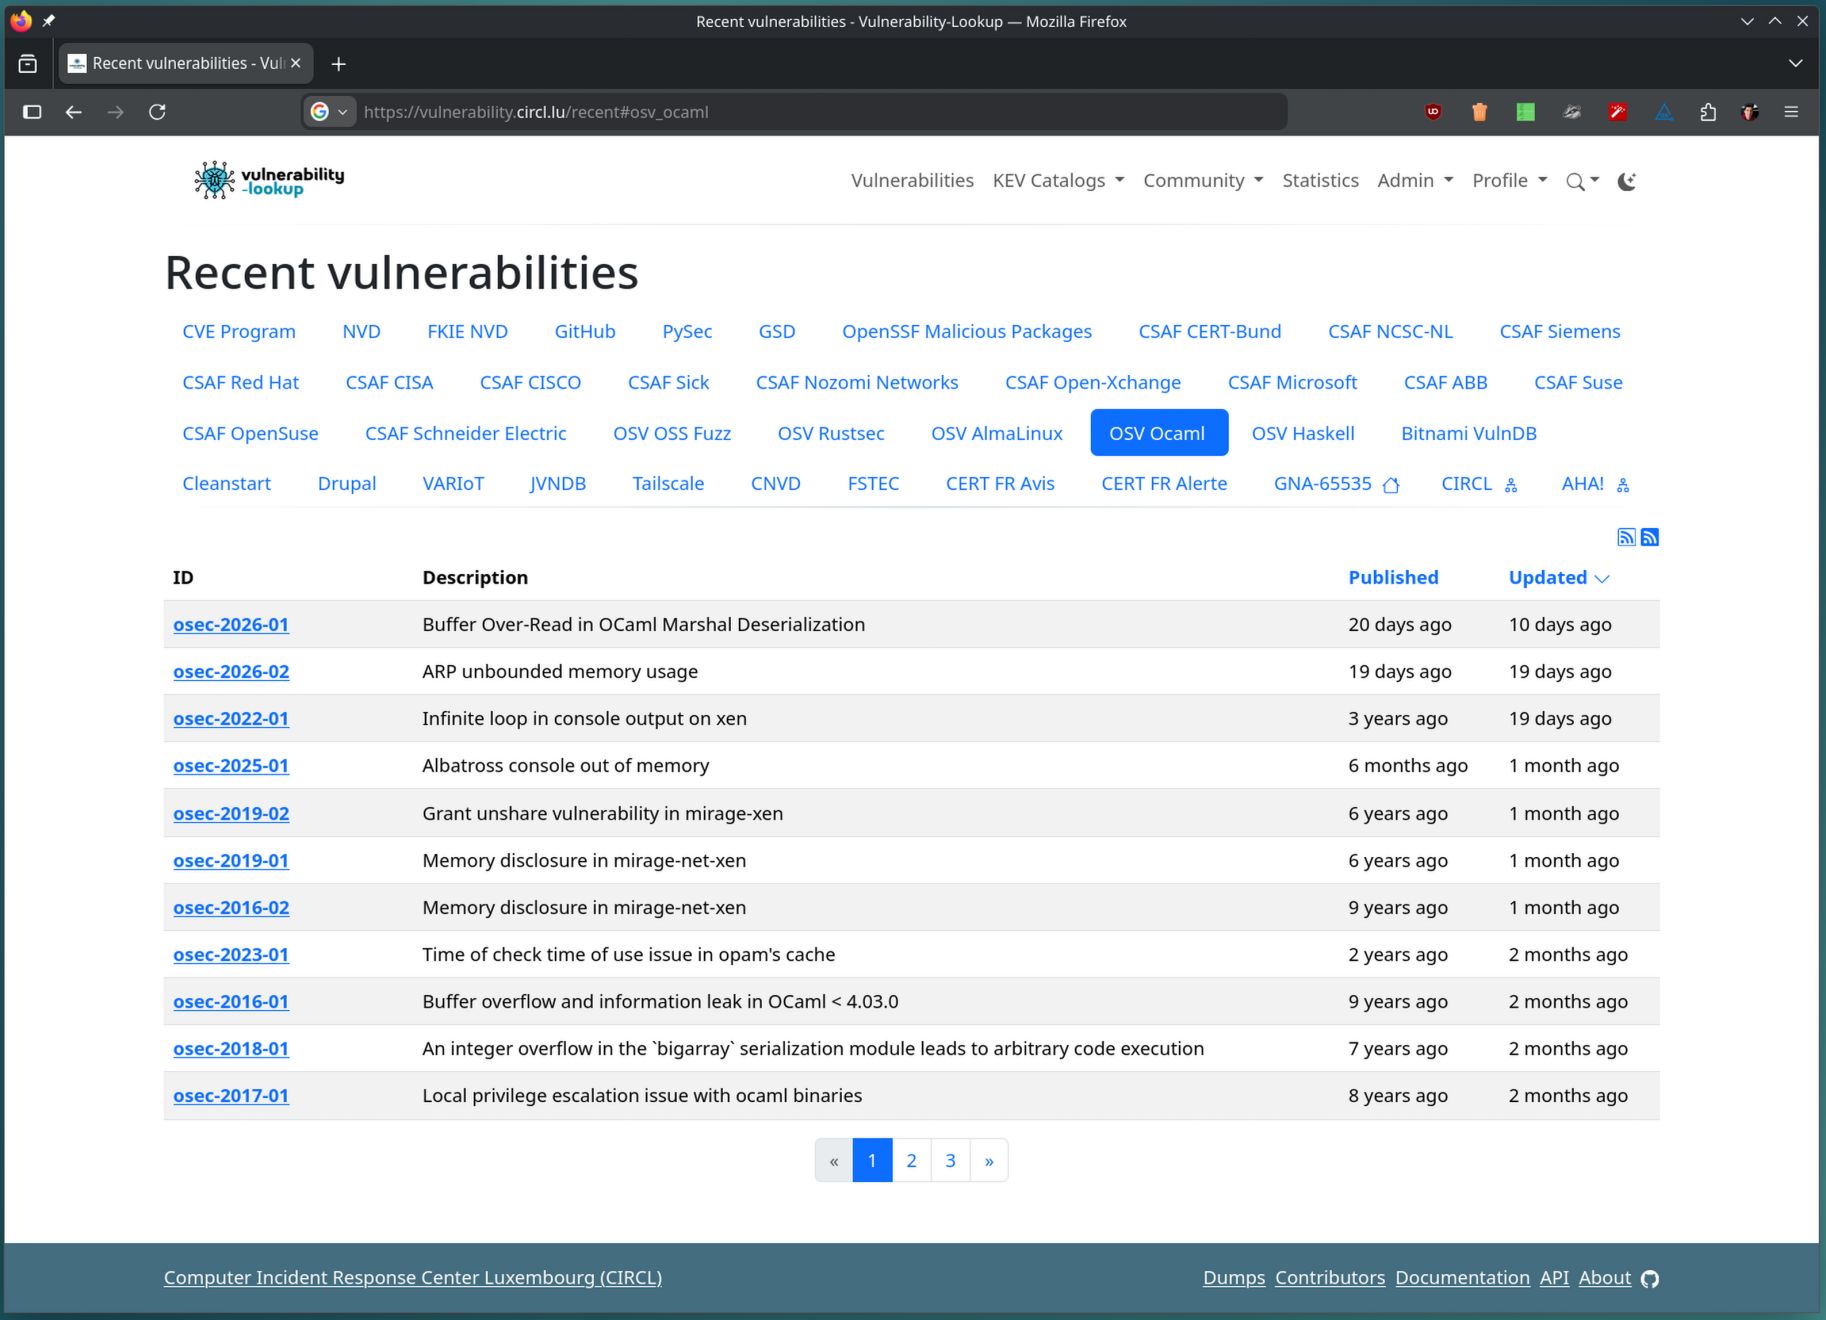The width and height of the screenshot is (1826, 1320).
Task: Open the Firefox hamburger menu
Action: tap(1791, 112)
